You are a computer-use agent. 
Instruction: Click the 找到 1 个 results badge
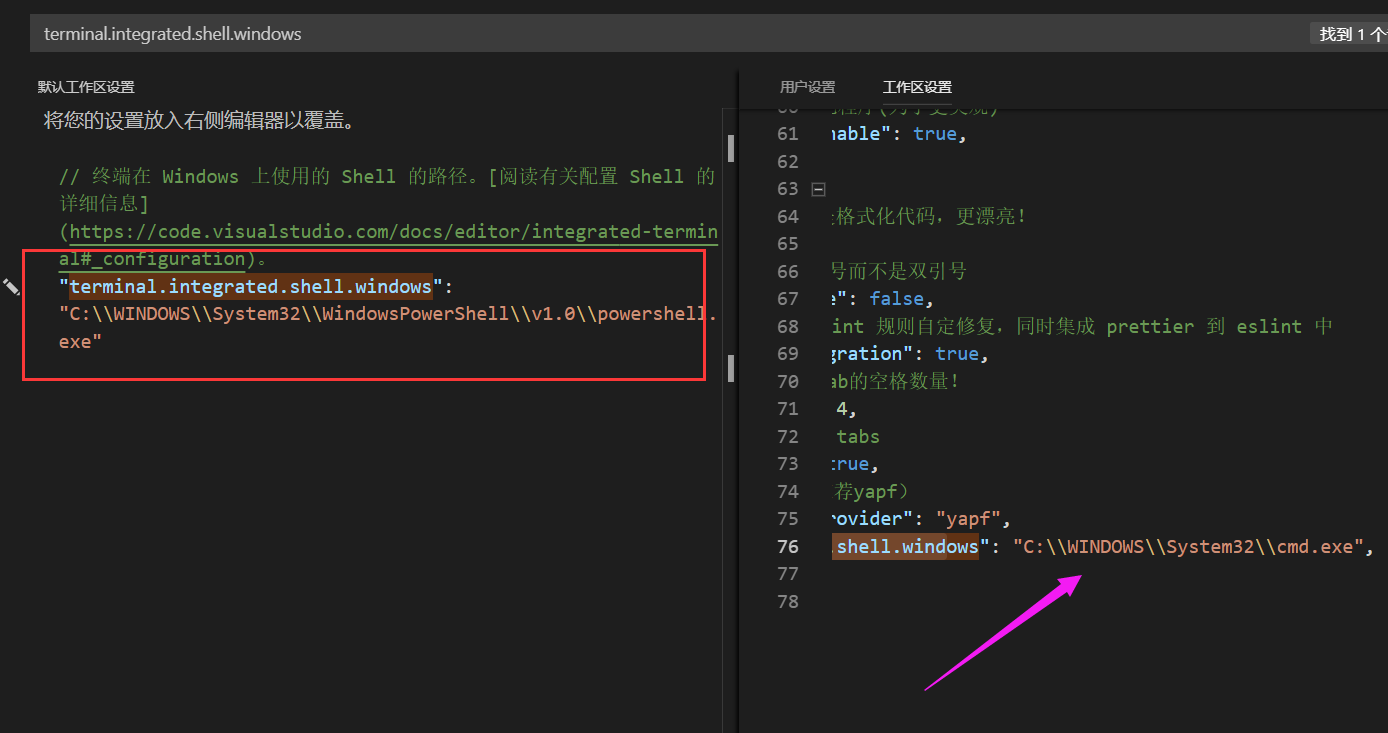pos(1349,34)
